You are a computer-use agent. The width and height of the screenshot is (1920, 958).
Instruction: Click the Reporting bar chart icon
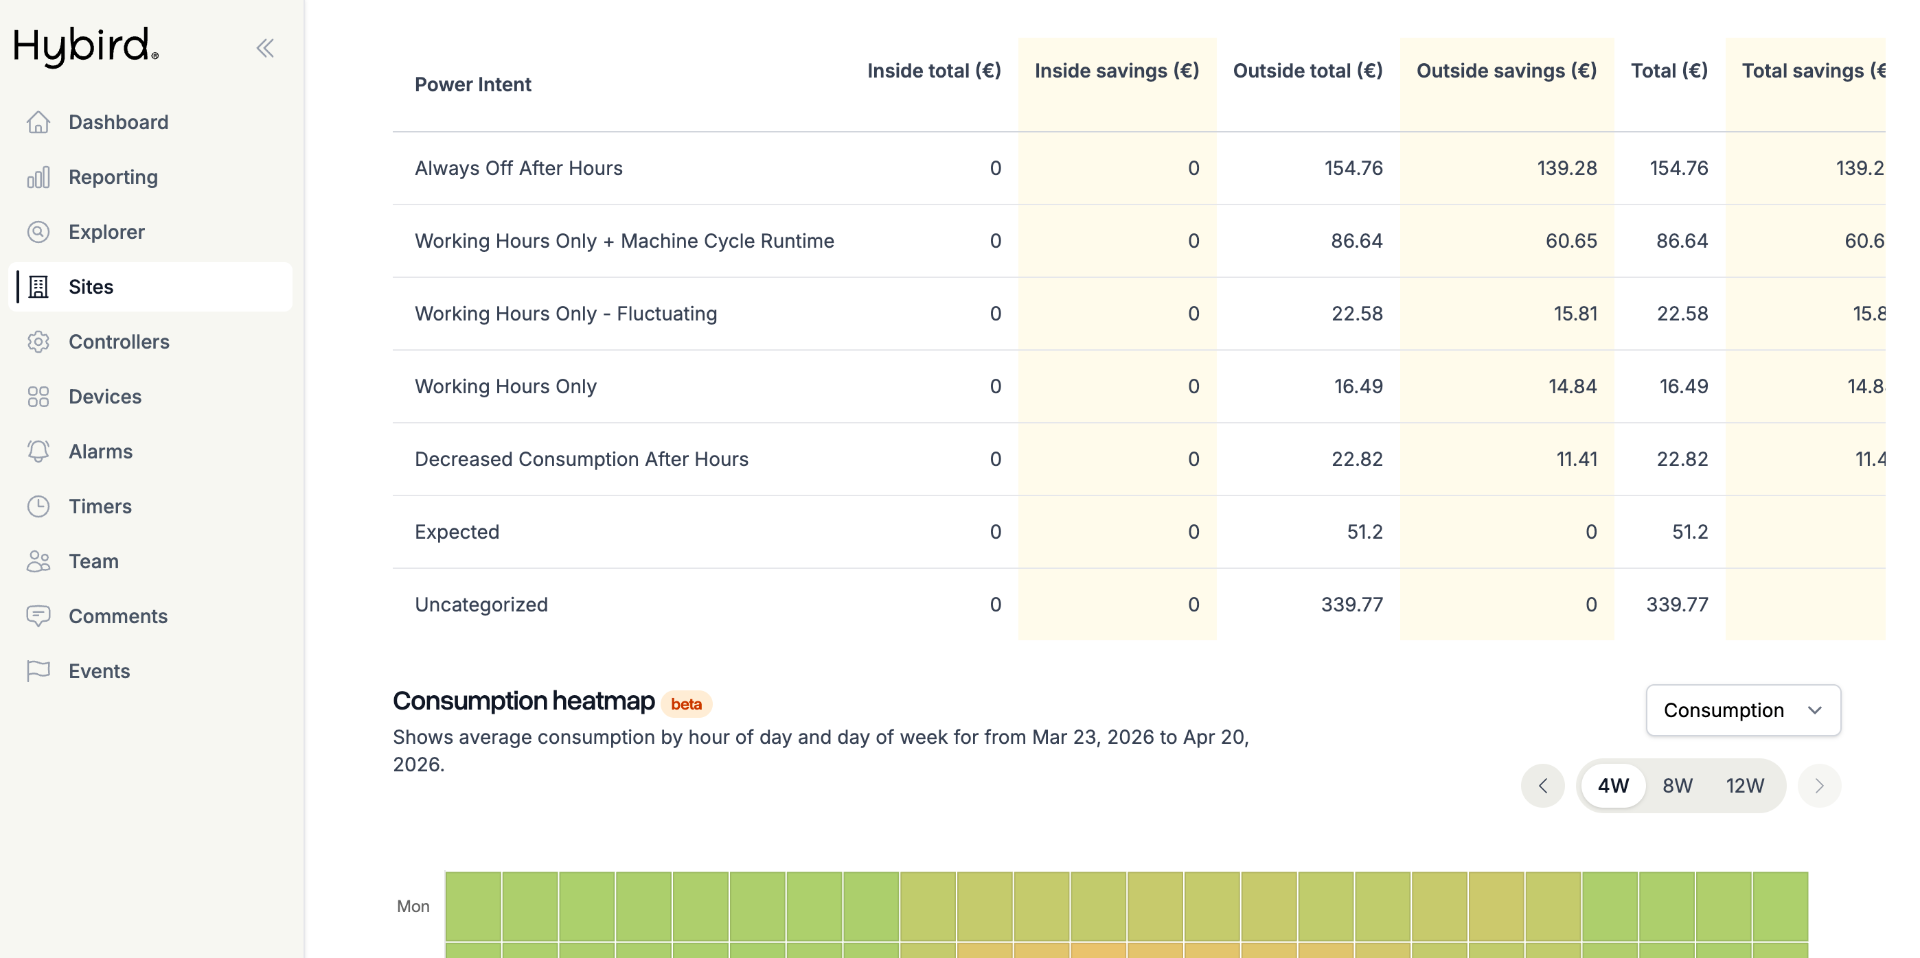pyautogui.click(x=38, y=177)
